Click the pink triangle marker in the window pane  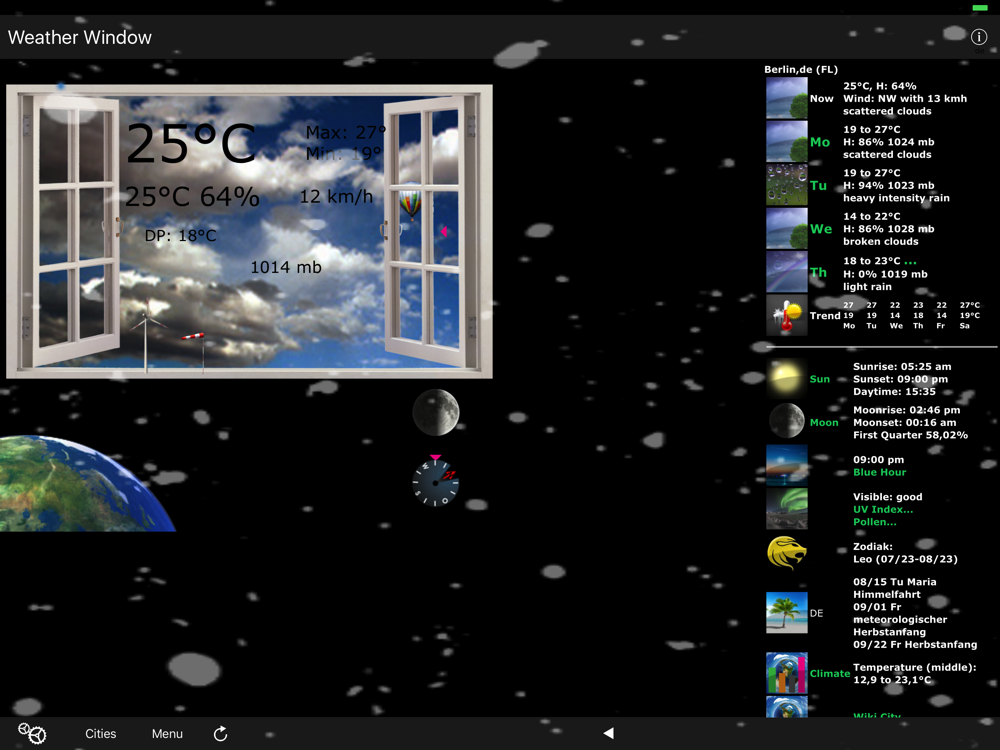click(x=444, y=232)
